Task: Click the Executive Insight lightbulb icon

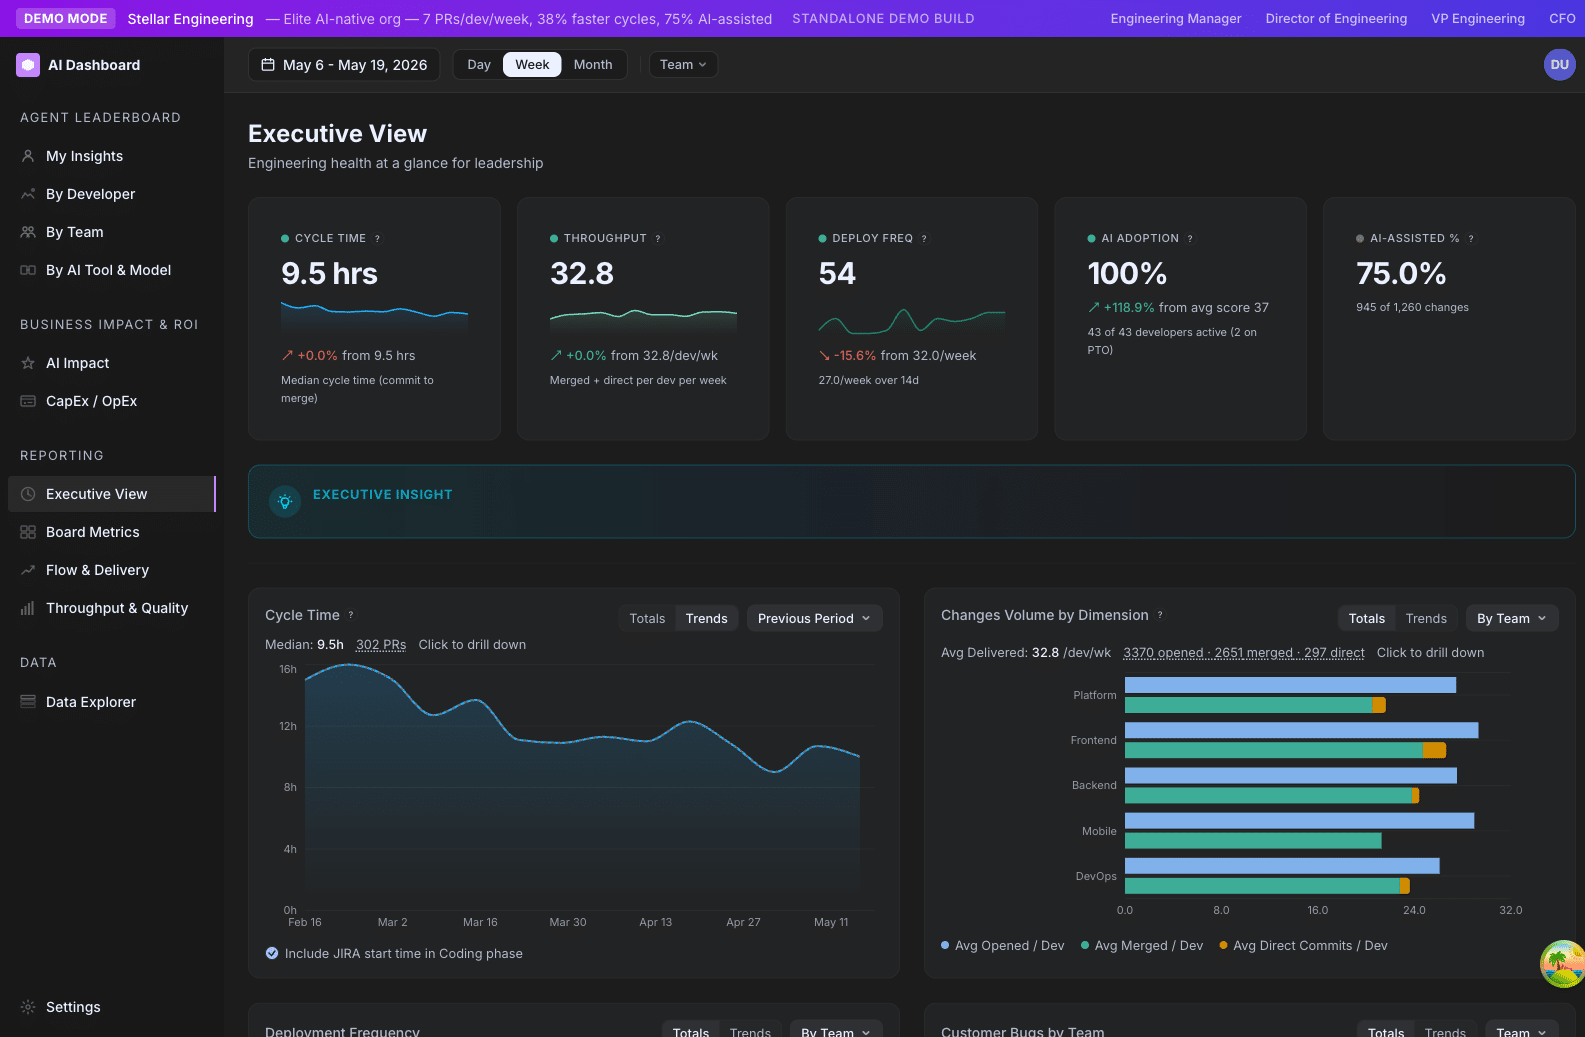Action: 285,502
